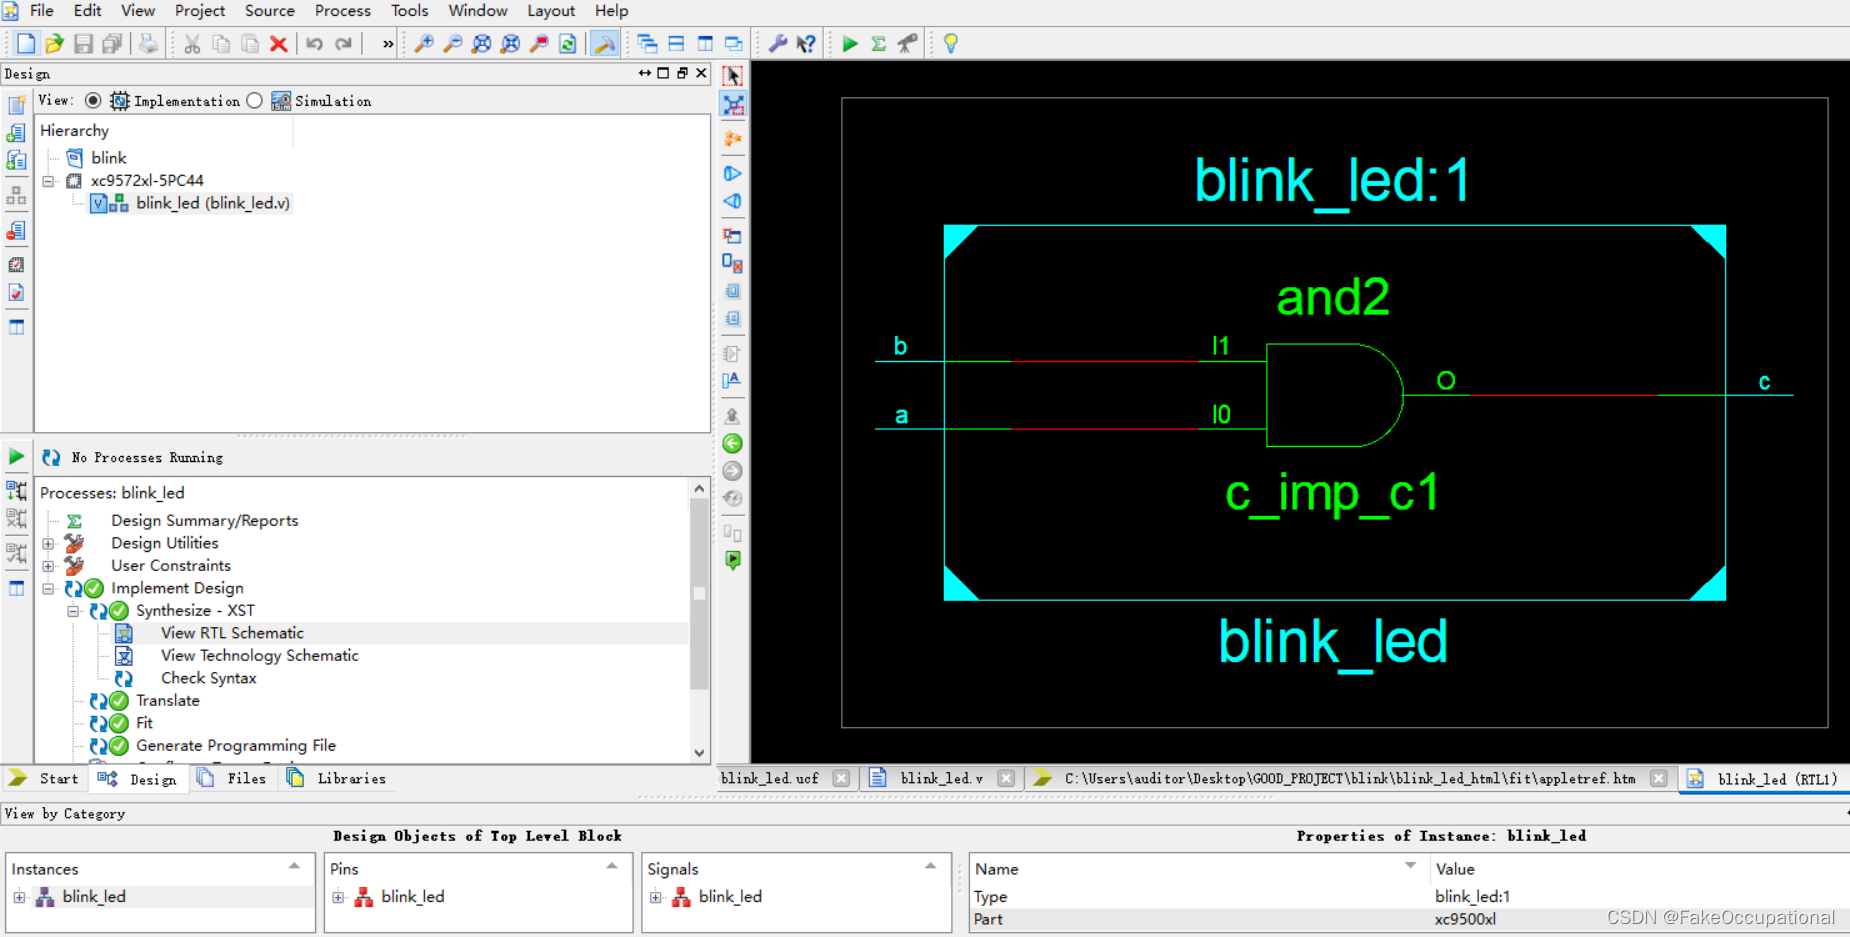The width and height of the screenshot is (1850, 937).
Task: Expand blink_led in Signals list
Action: [x=655, y=897]
